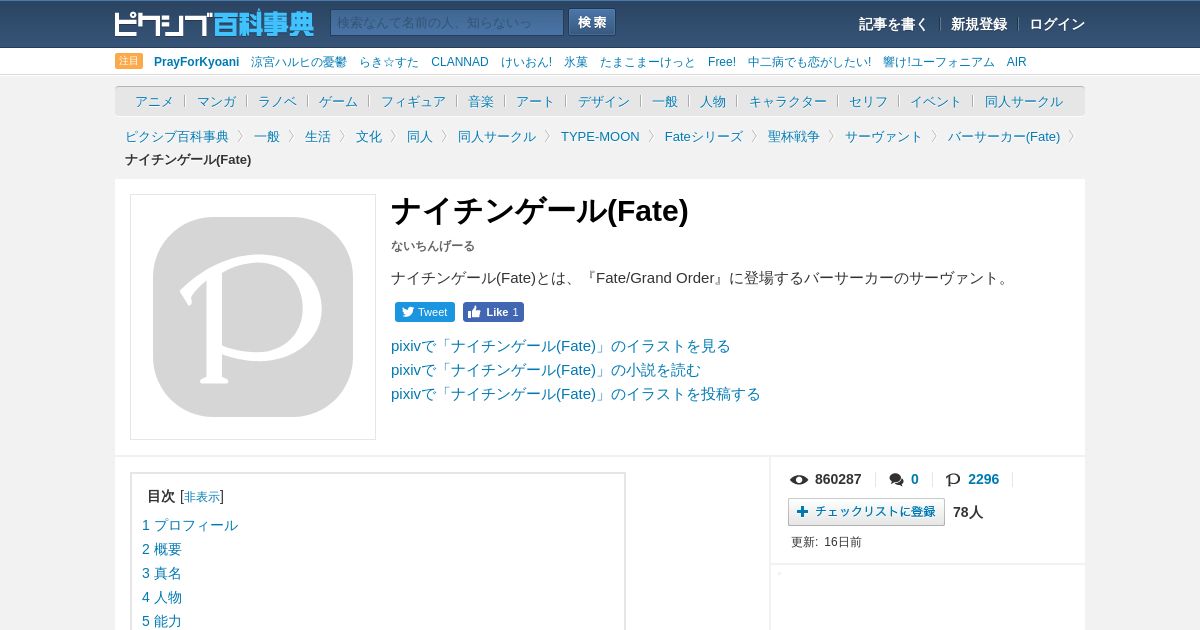This screenshot has width=1200, height=630.
Task: Go to the 同人 breadcrumb
Action: point(420,136)
